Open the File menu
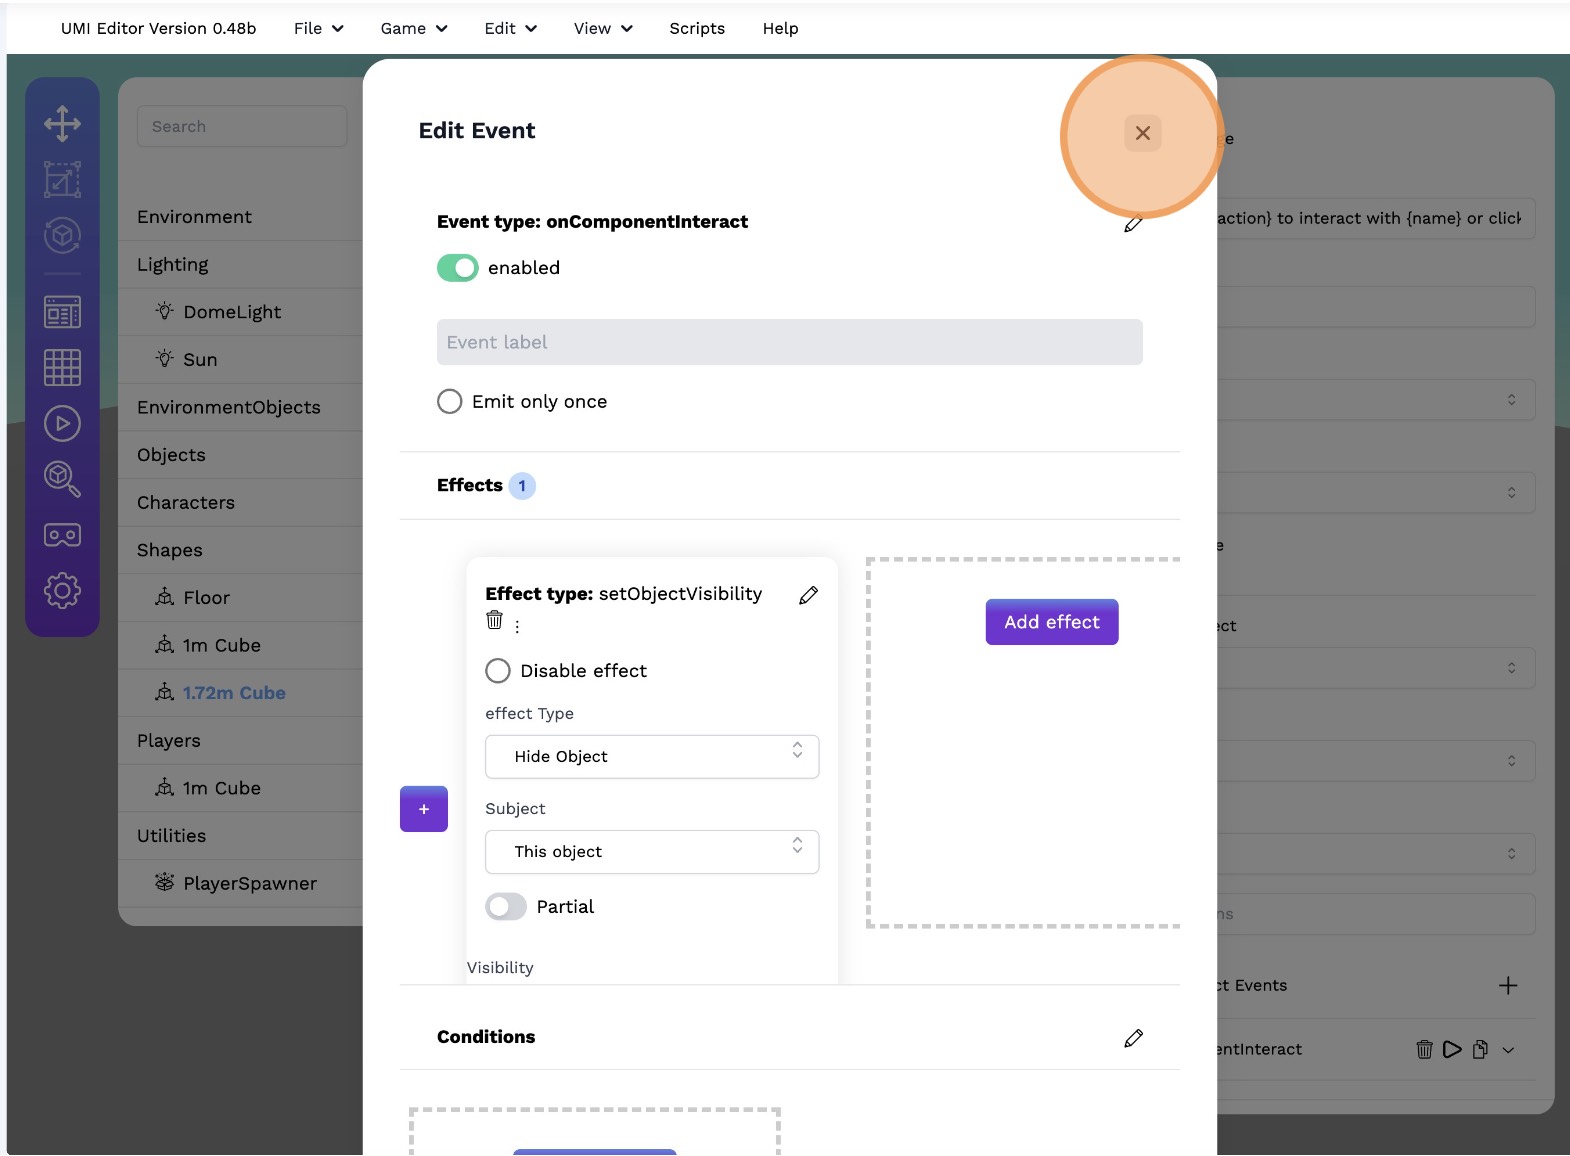This screenshot has width=1570, height=1156. (318, 29)
